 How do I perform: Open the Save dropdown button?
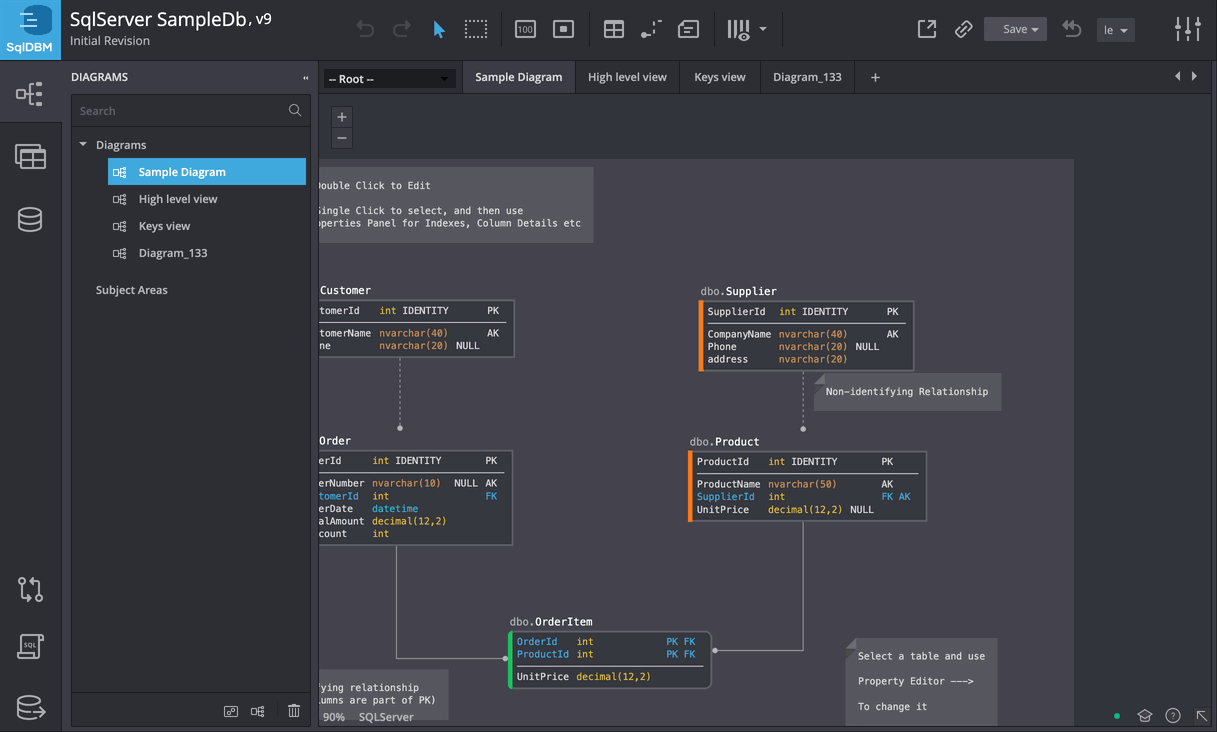1015,29
